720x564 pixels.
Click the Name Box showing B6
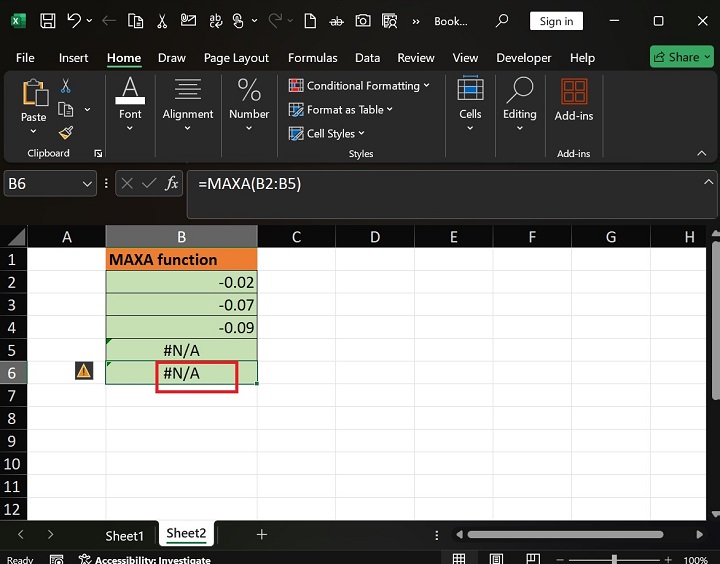pyautogui.click(x=50, y=184)
